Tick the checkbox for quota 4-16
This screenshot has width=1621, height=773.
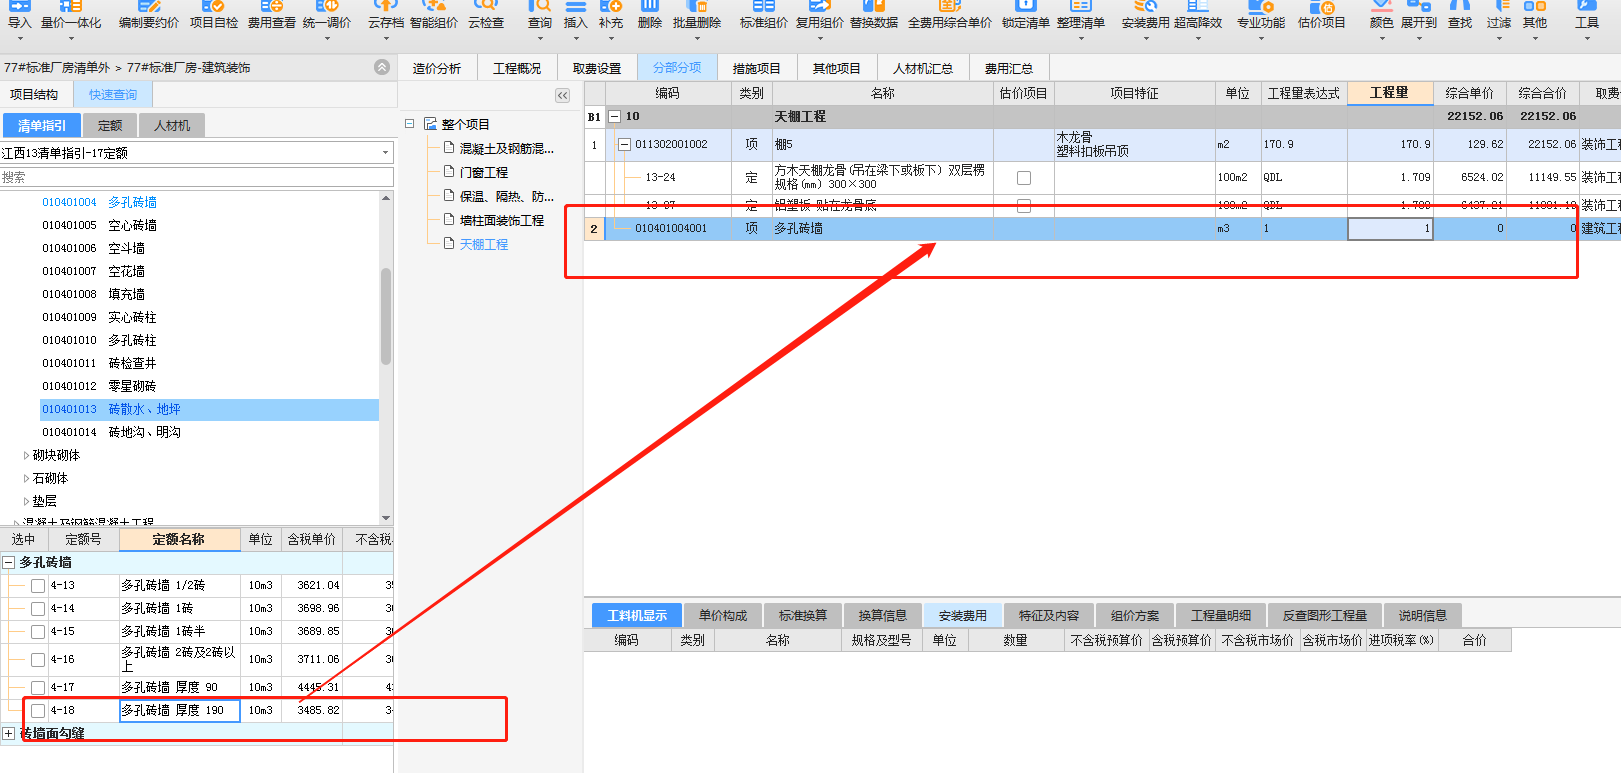pyautogui.click(x=38, y=660)
